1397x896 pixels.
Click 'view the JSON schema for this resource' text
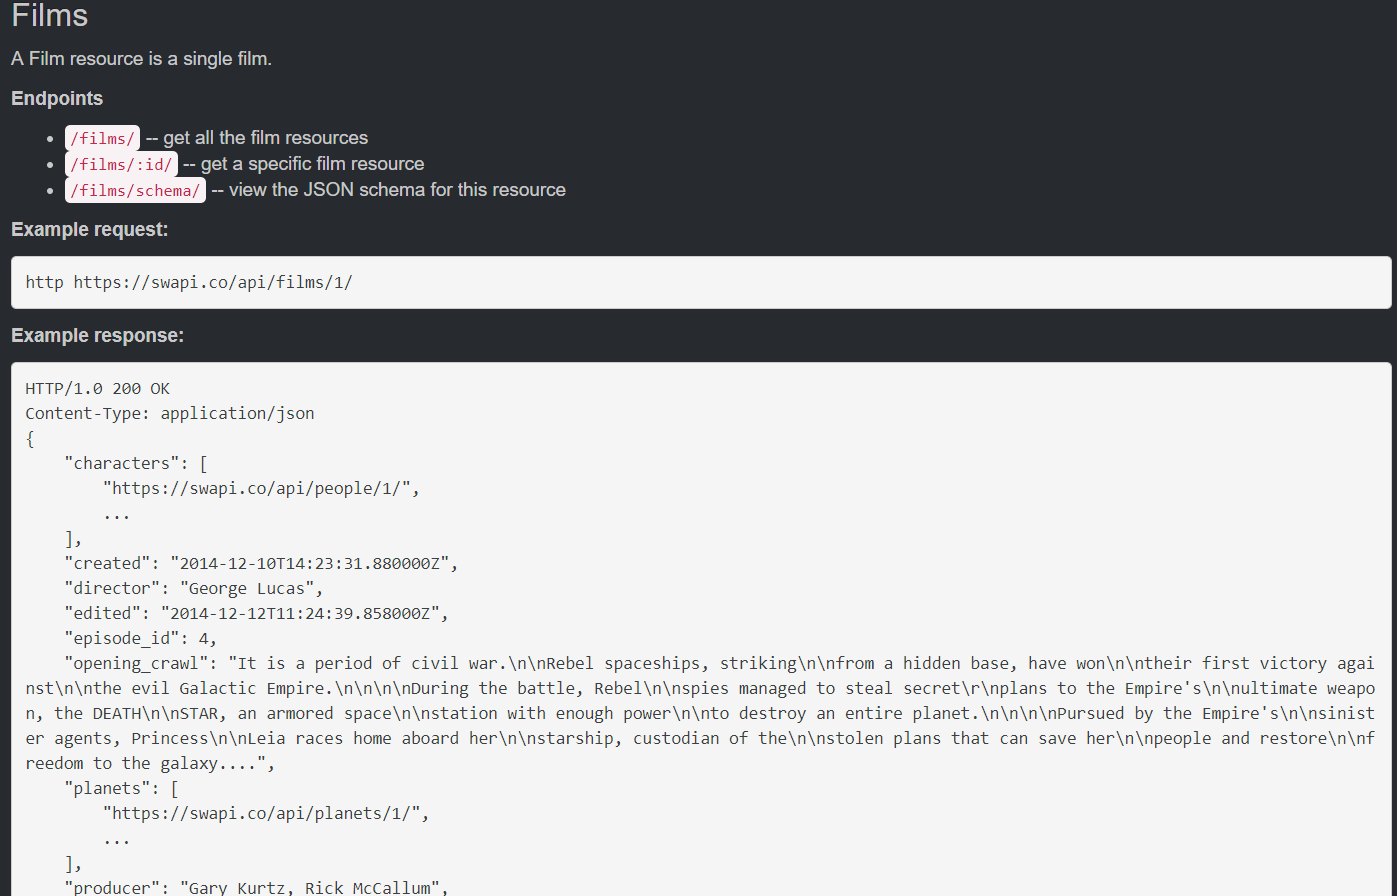pos(397,190)
